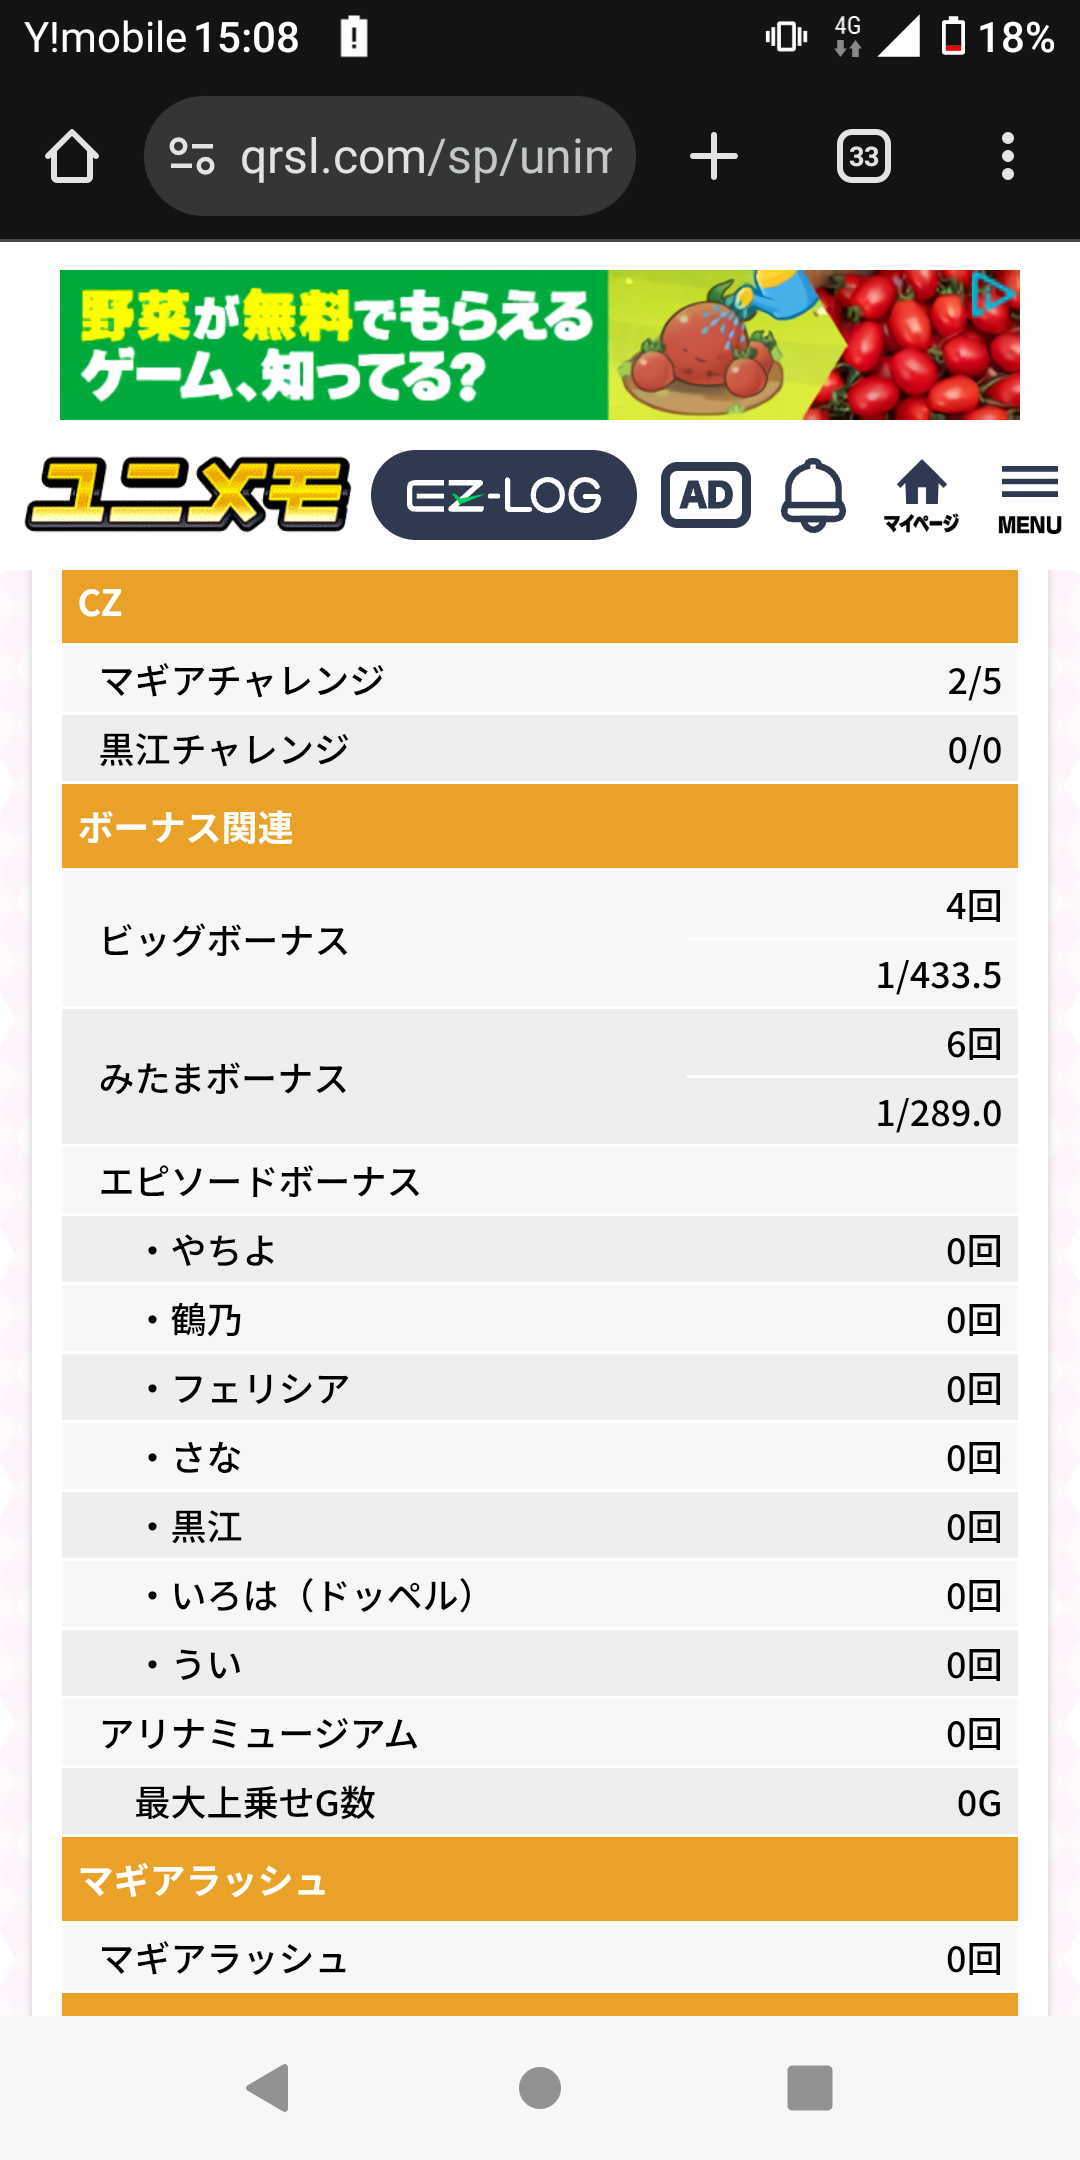The image size is (1080, 2160).
Task: Open site info icon in address bar
Action: click(x=192, y=157)
